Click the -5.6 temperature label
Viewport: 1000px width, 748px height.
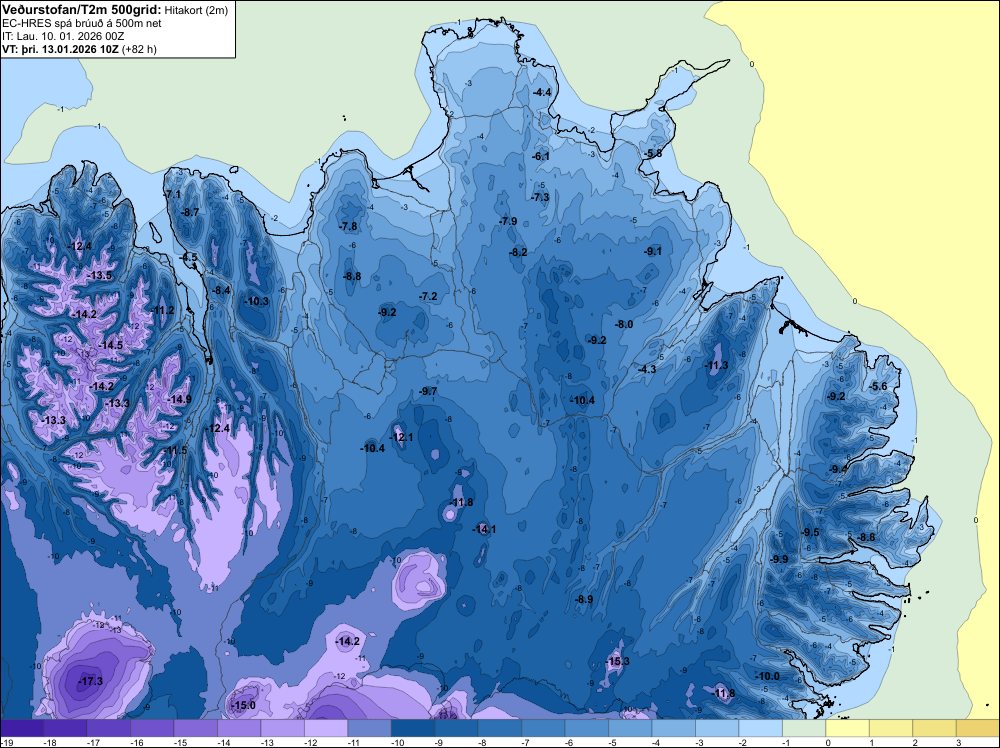[879, 386]
